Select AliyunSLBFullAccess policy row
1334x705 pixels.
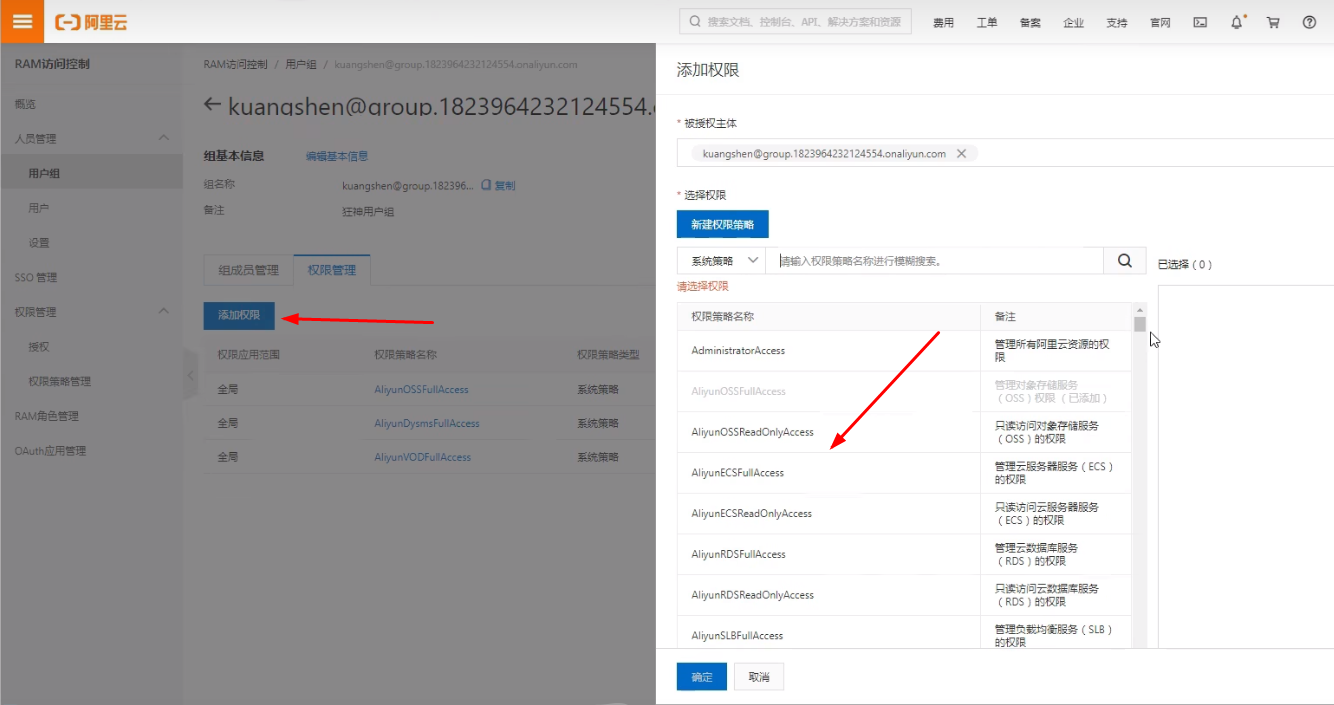tap(904, 633)
